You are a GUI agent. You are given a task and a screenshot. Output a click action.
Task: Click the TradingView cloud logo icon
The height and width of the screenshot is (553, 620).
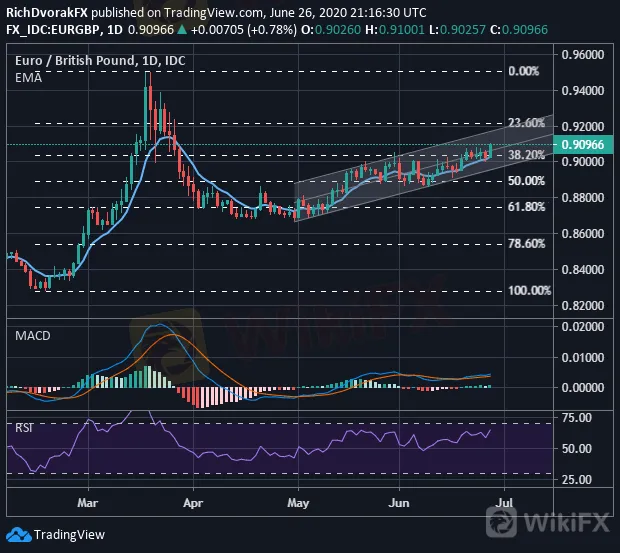click(x=20, y=534)
